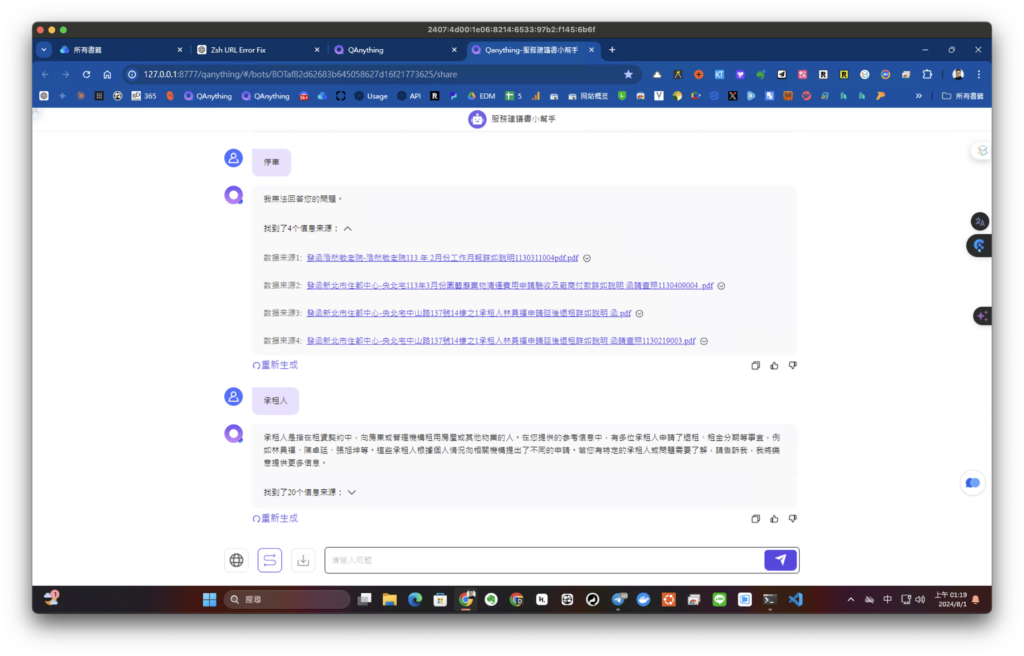Click the sparkle assistant floating icon
1024x656 pixels.
[982, 316]
